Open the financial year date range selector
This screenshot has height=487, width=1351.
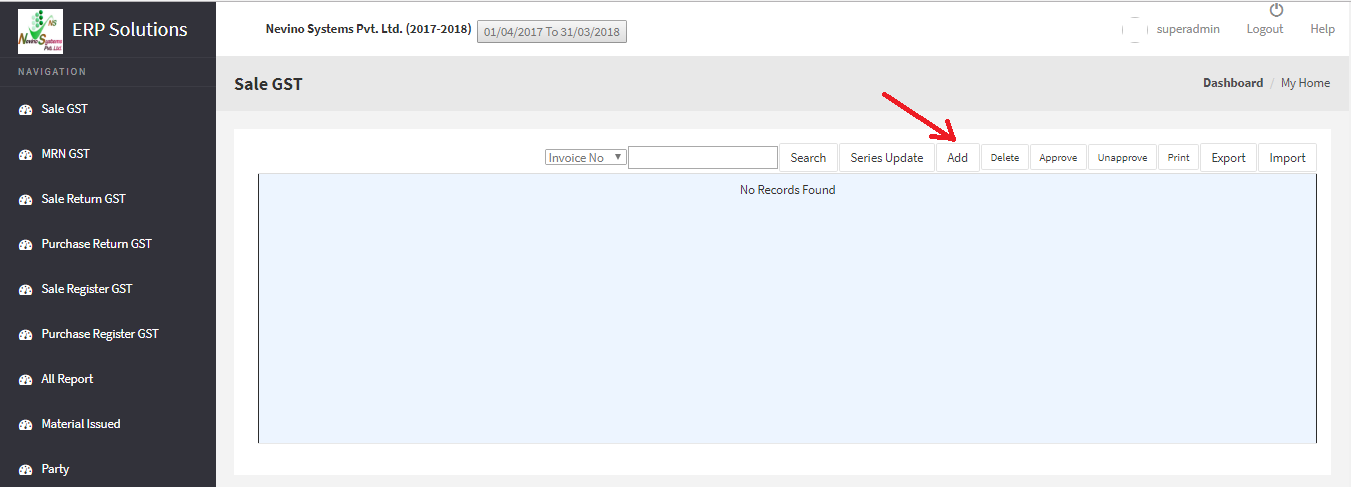tap(552, 32)
